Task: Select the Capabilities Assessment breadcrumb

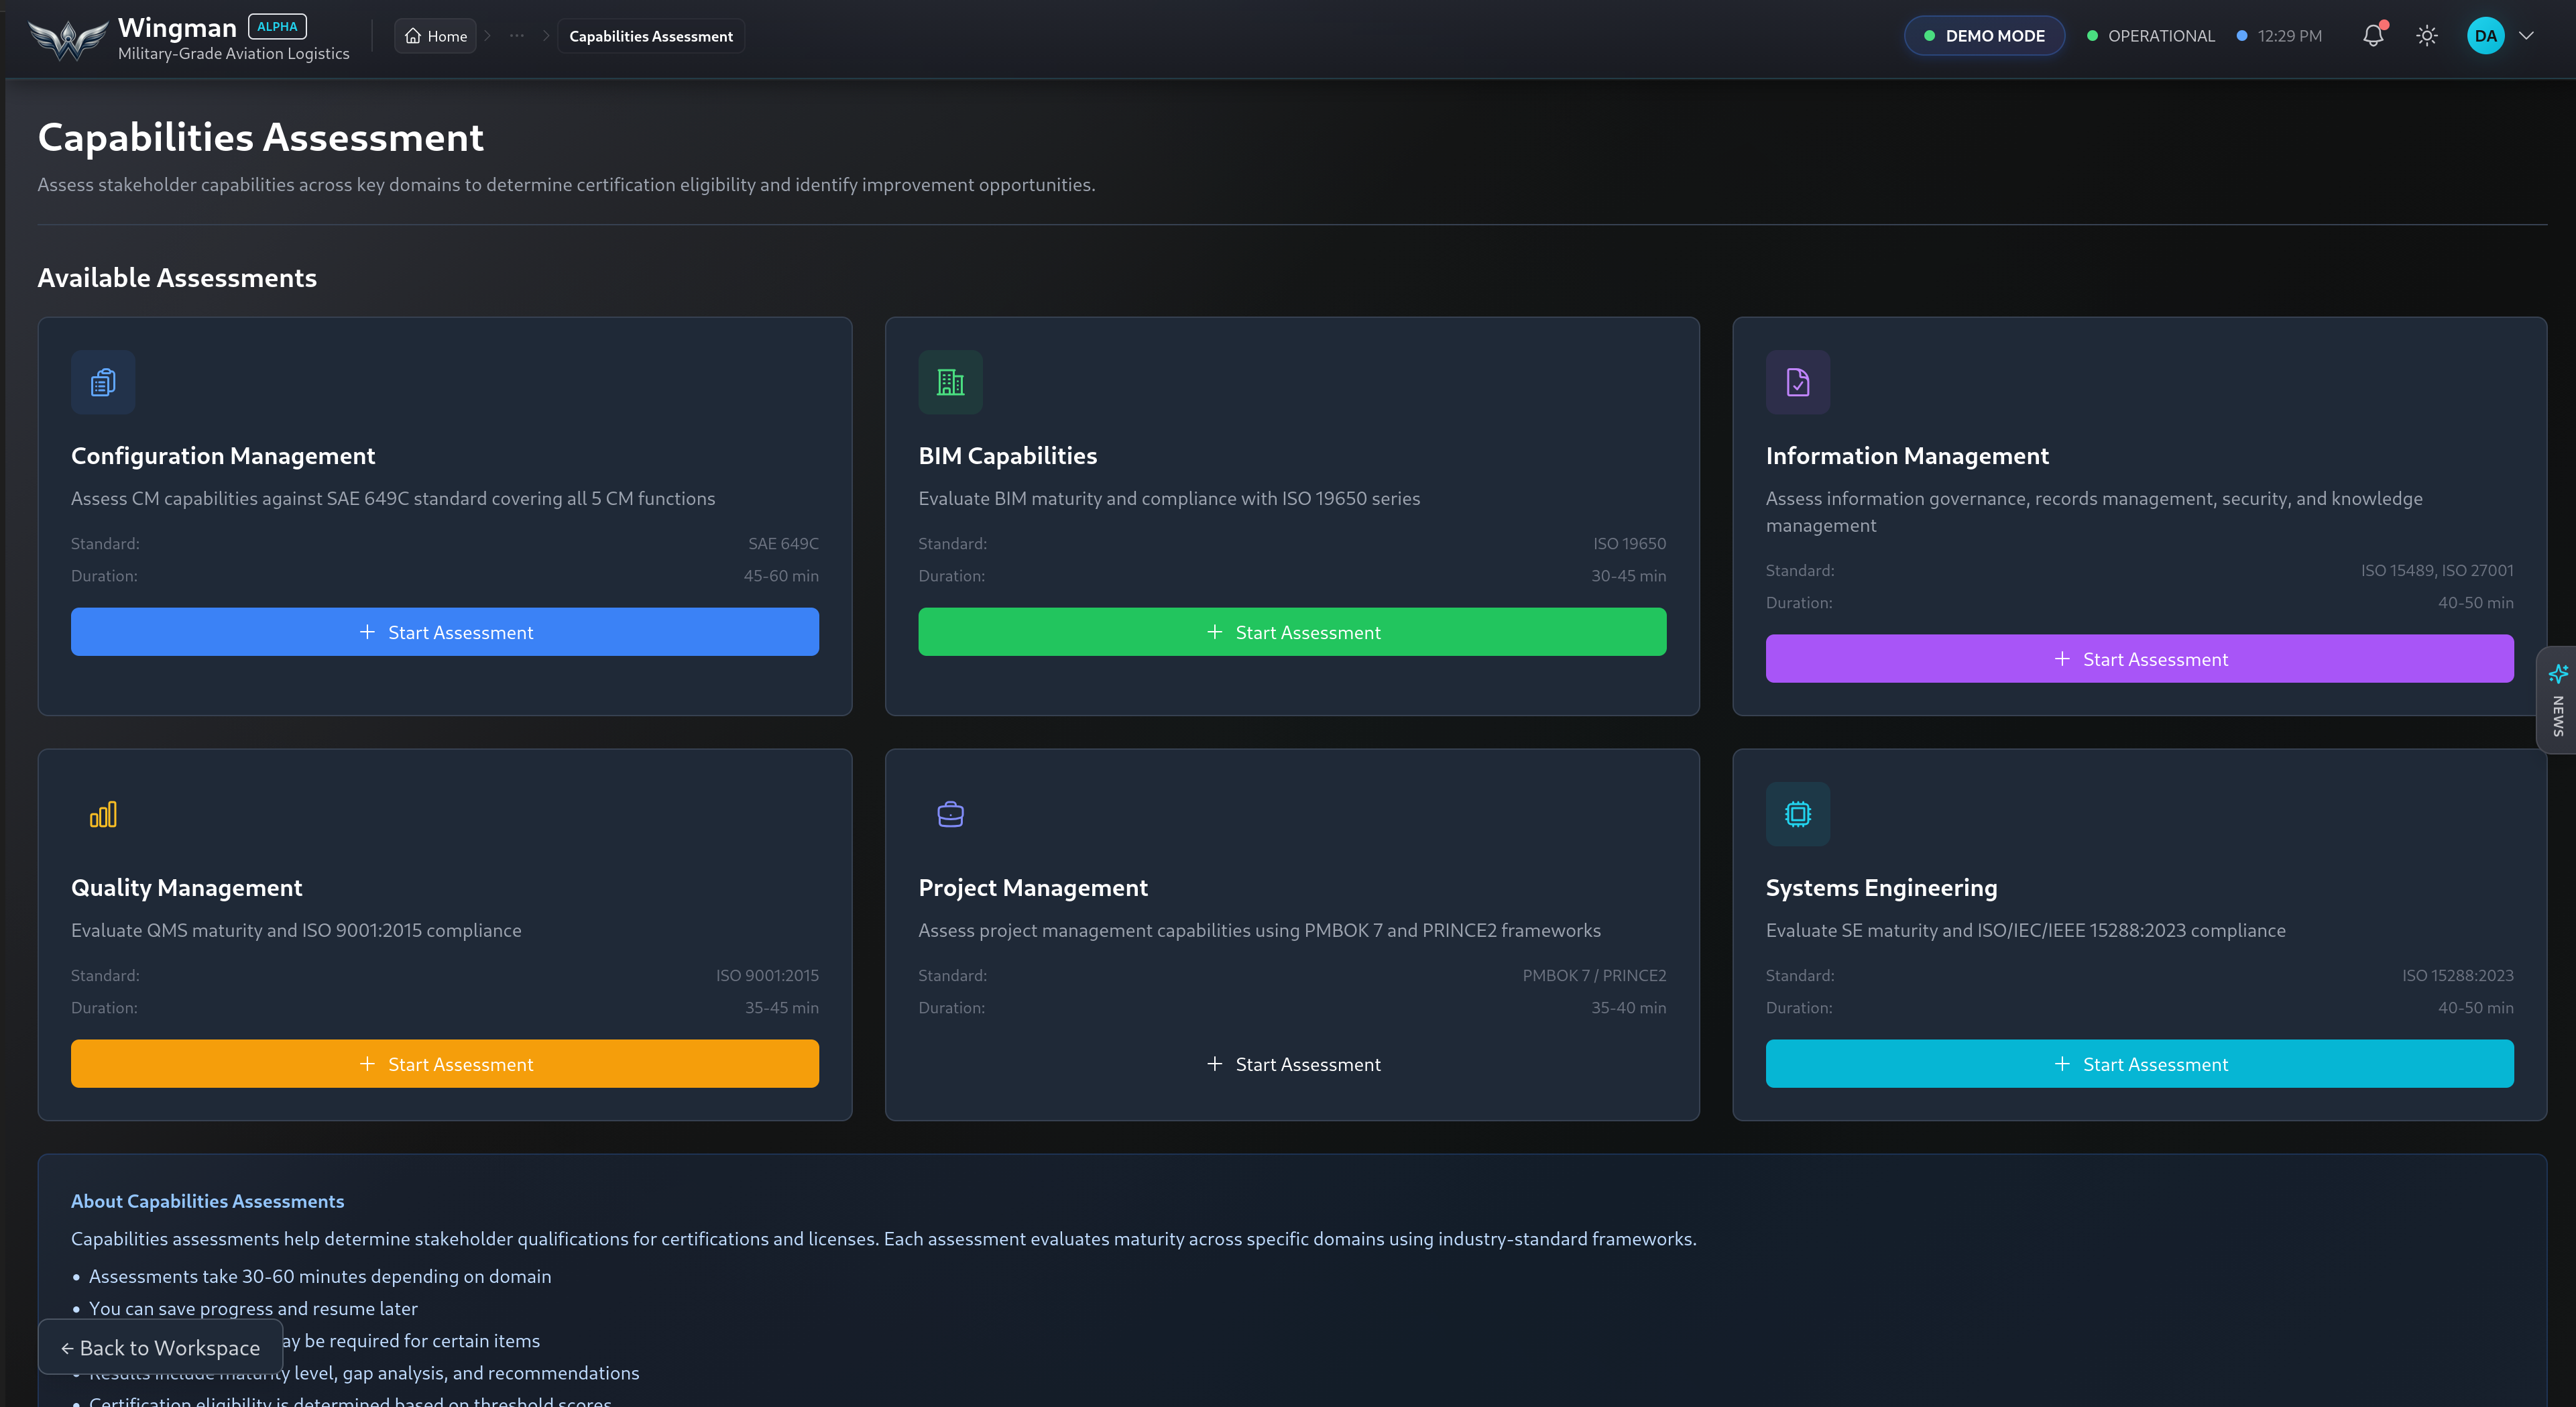Action: [x=650, y=36]
